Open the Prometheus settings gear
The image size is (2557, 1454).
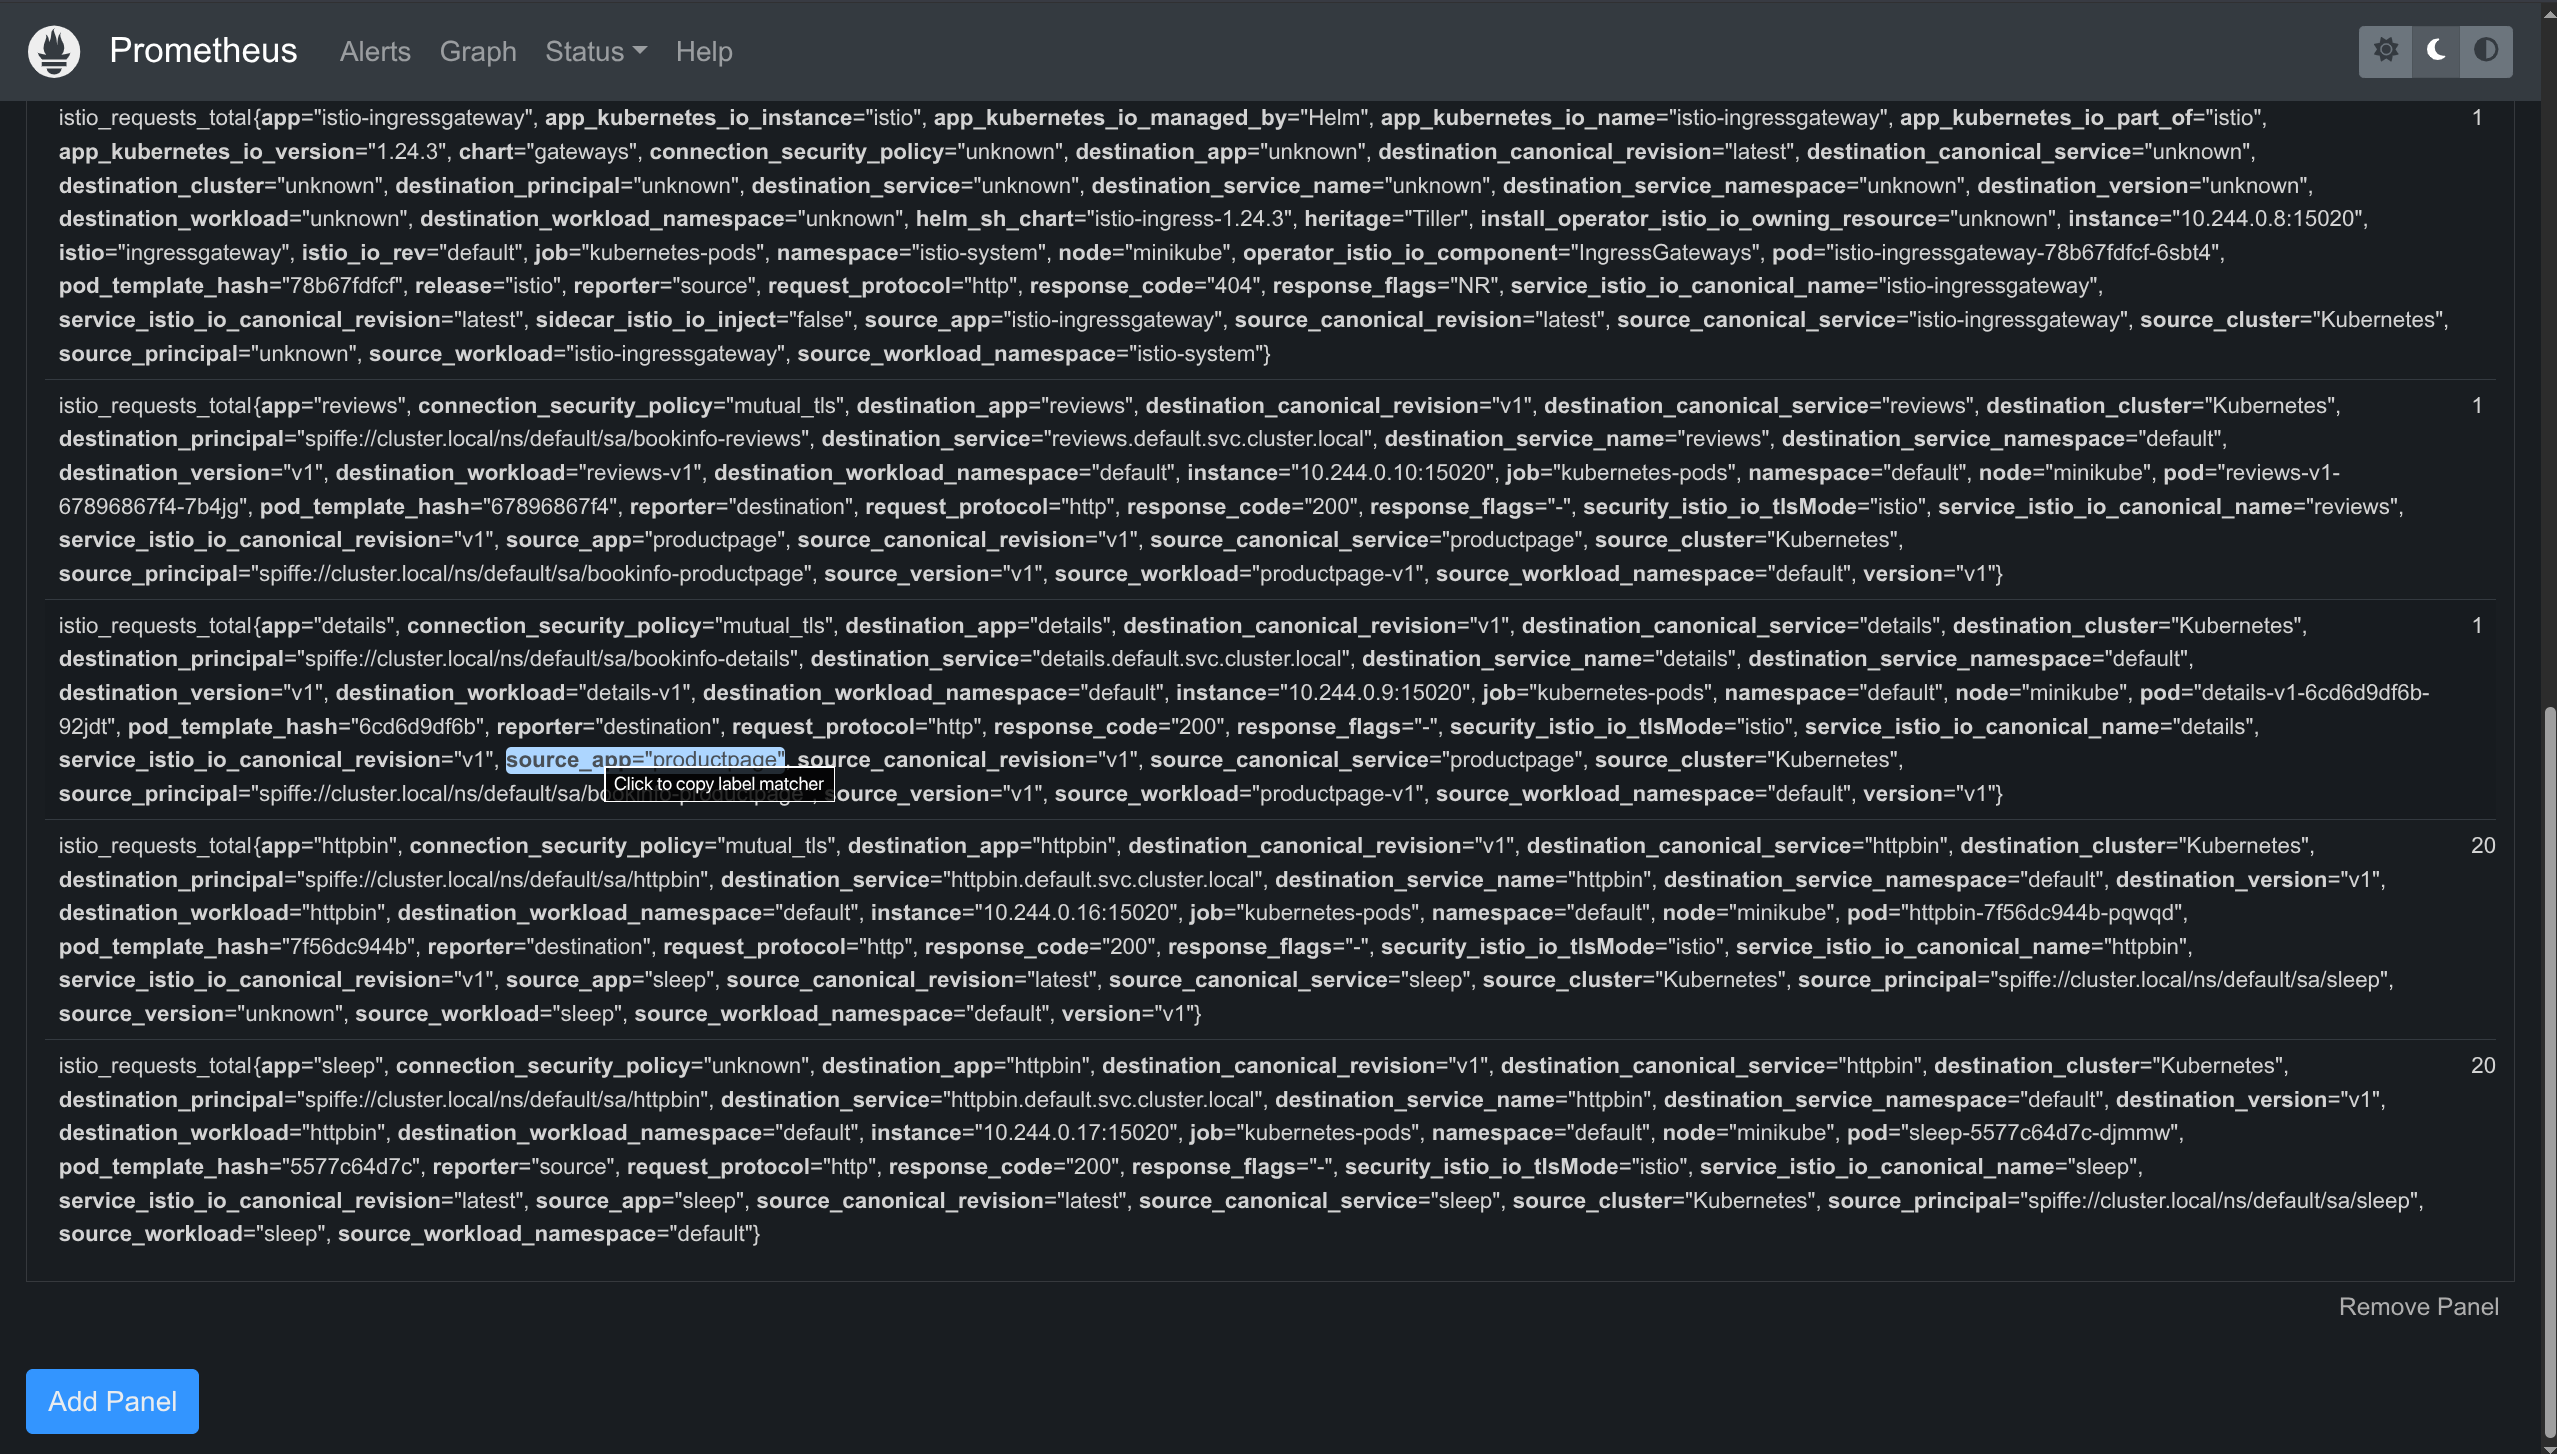[x=2386, y=50]
